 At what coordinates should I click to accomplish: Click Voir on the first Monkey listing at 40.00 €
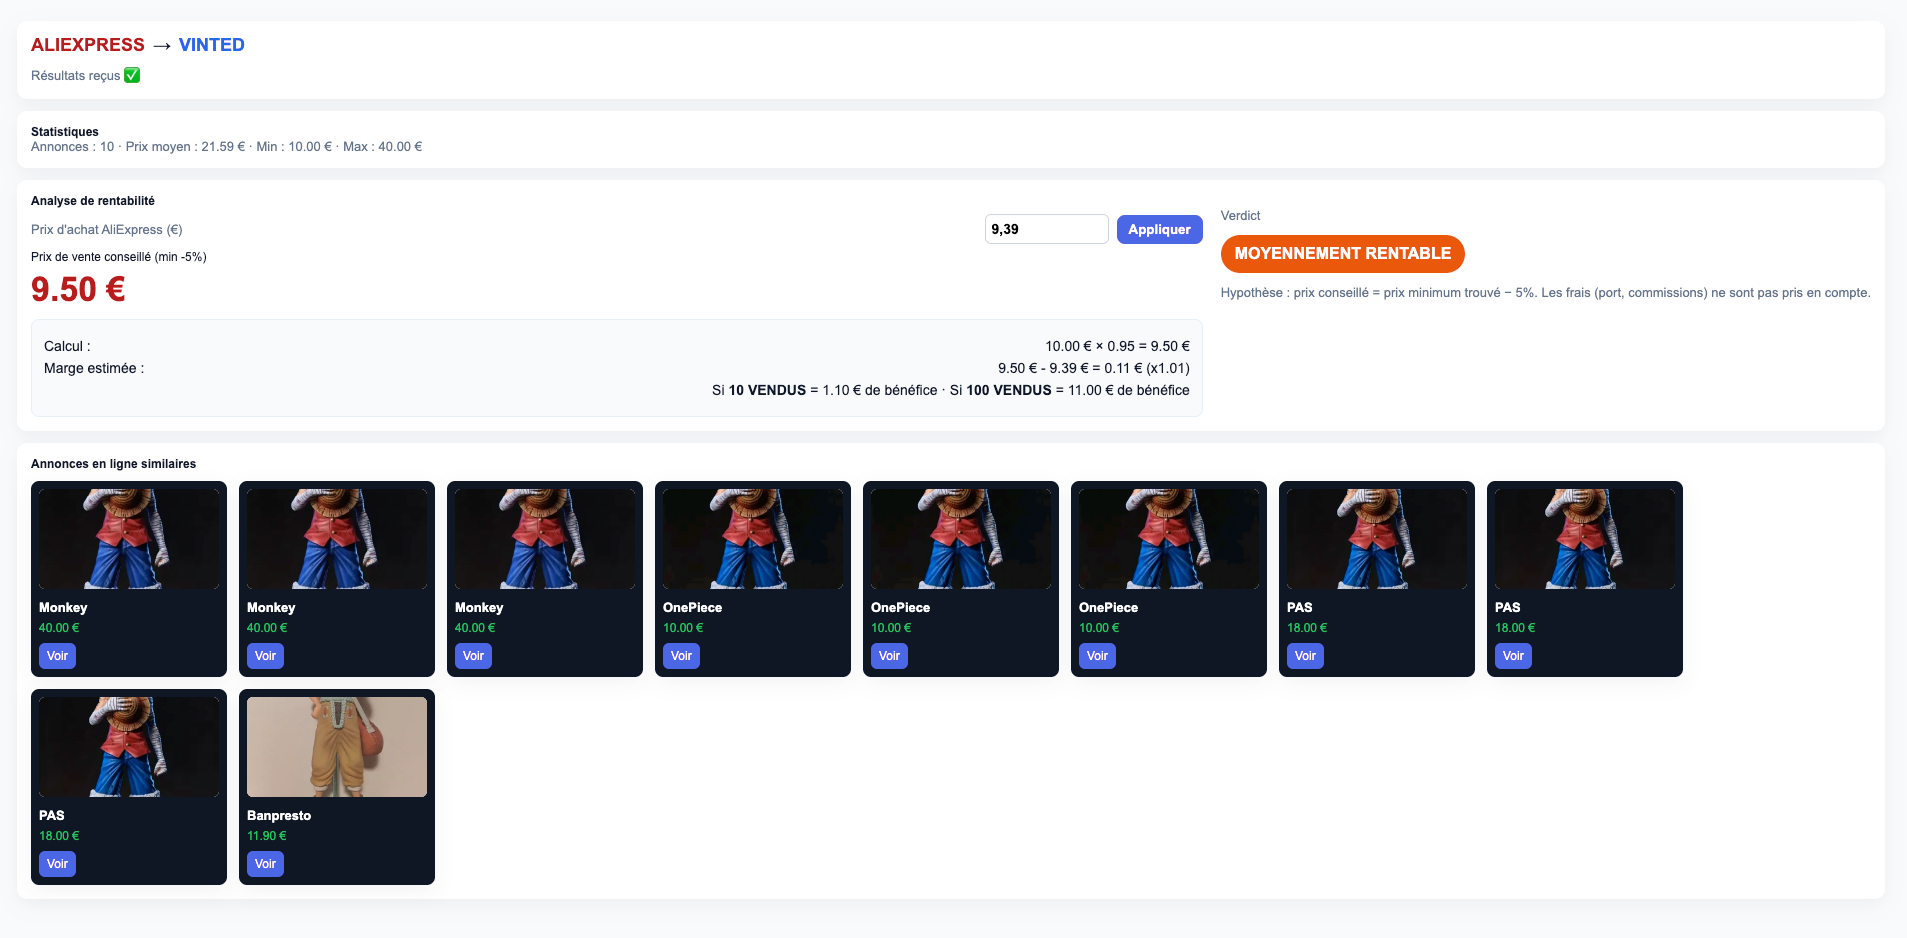point(57,656)
